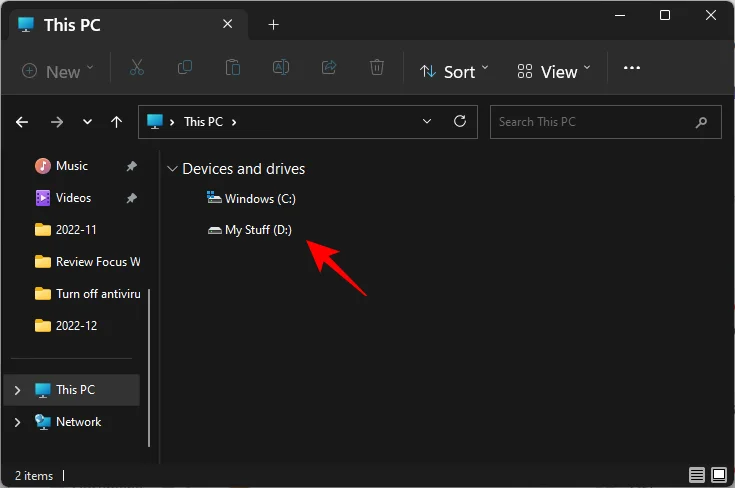Click the search magnifier icon
This screenshot has height=488, width=735.
(701, 122)
